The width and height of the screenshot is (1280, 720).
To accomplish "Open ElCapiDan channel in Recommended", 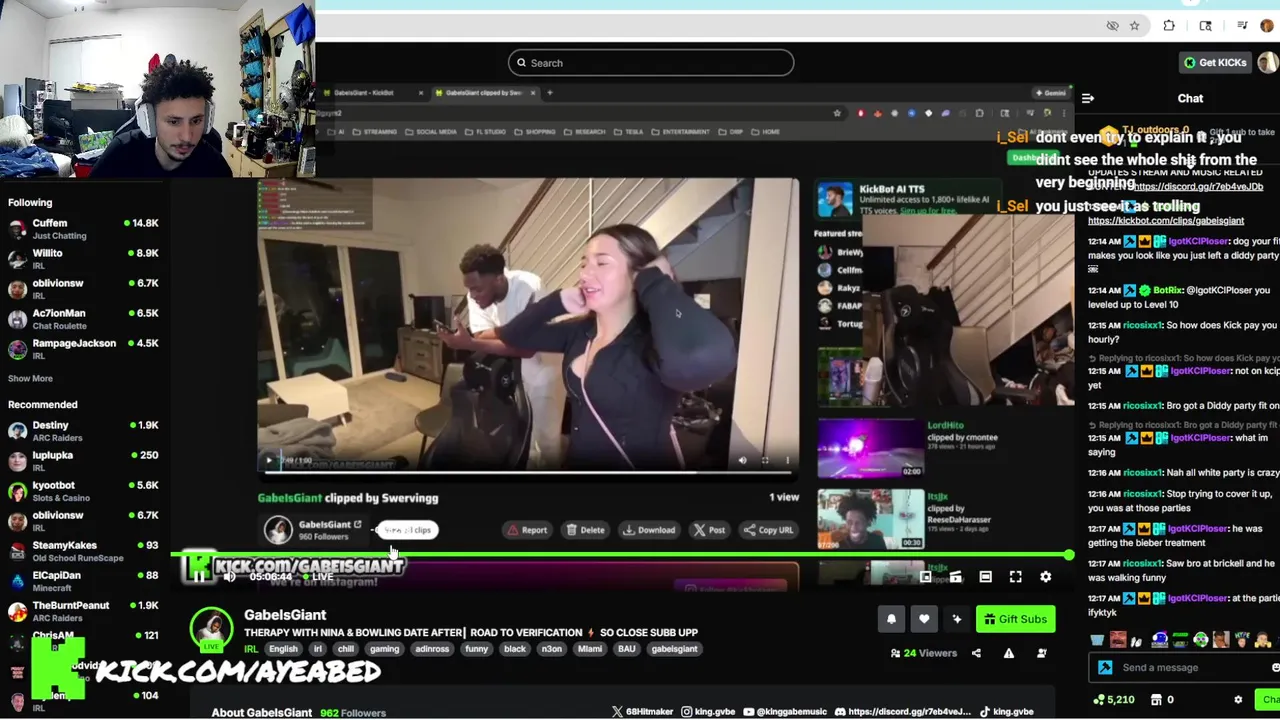I will coord(84,581).
